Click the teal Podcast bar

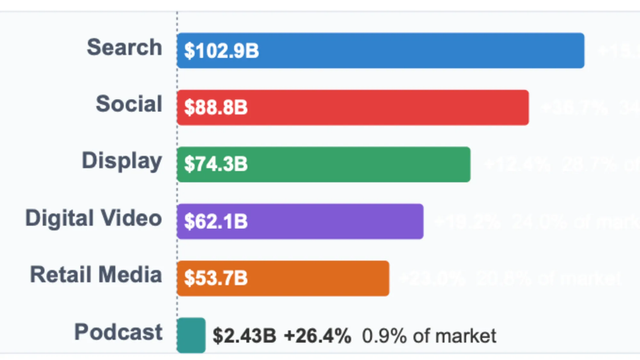(191, 335)
